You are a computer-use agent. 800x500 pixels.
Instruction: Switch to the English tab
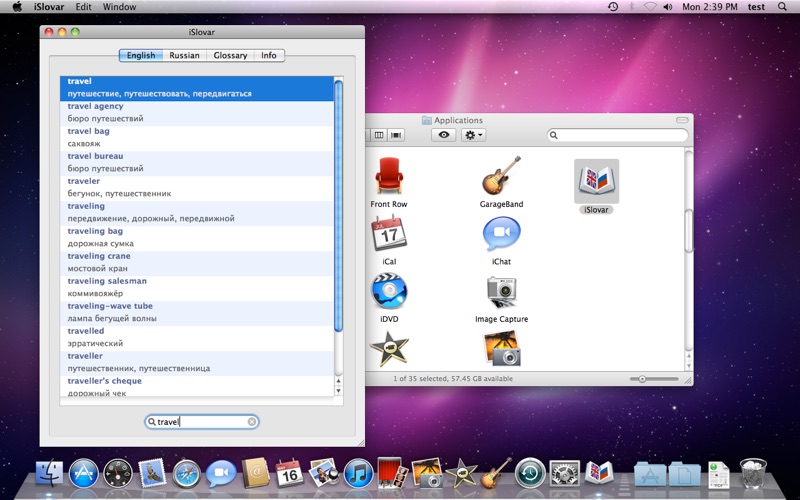click(141, 55)
